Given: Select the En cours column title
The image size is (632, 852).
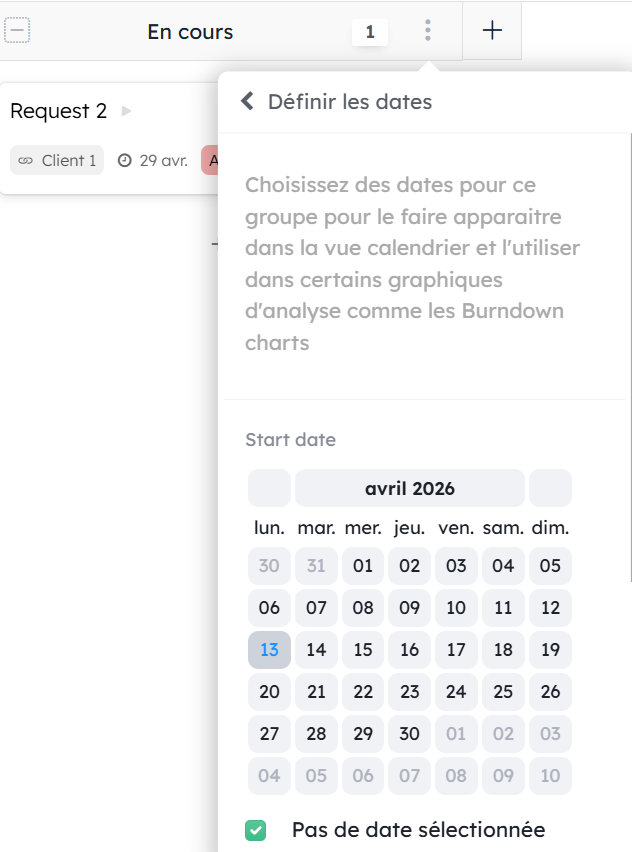Looking at the screenshot, I should 189,31.
